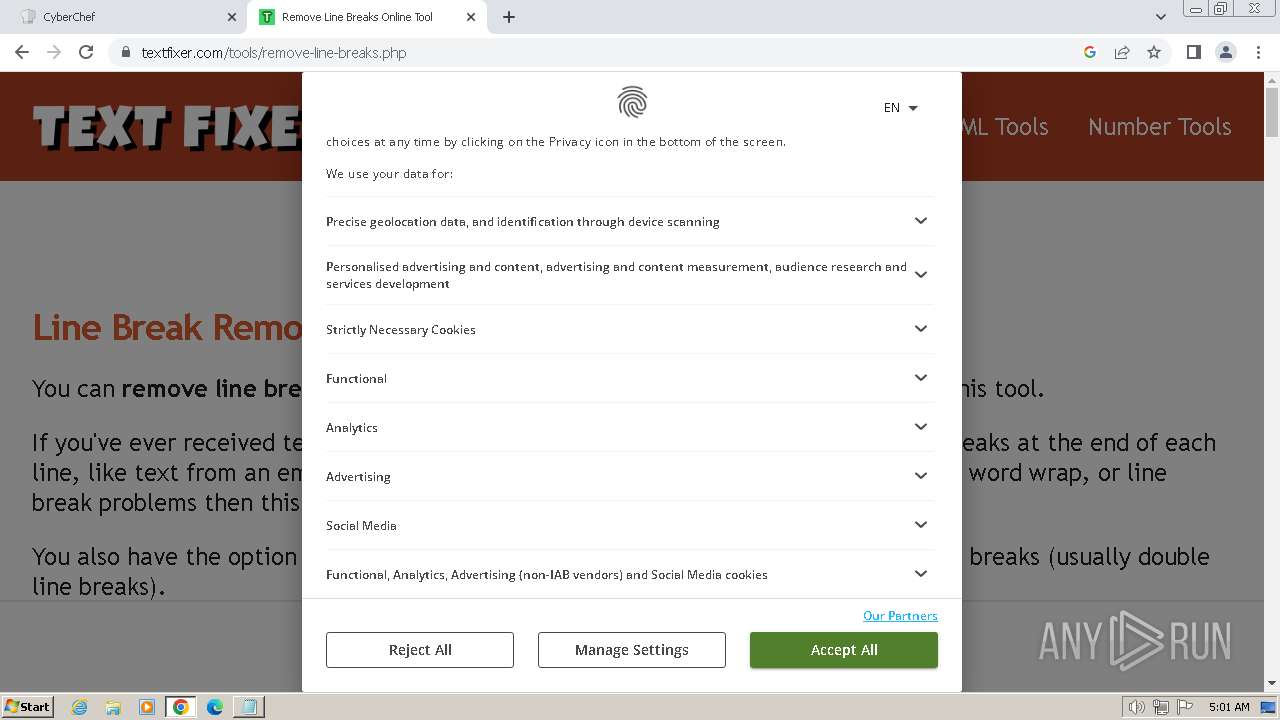Close the CyberChef tab
The height and width of the screenshot is (720, 1280).
232,17
